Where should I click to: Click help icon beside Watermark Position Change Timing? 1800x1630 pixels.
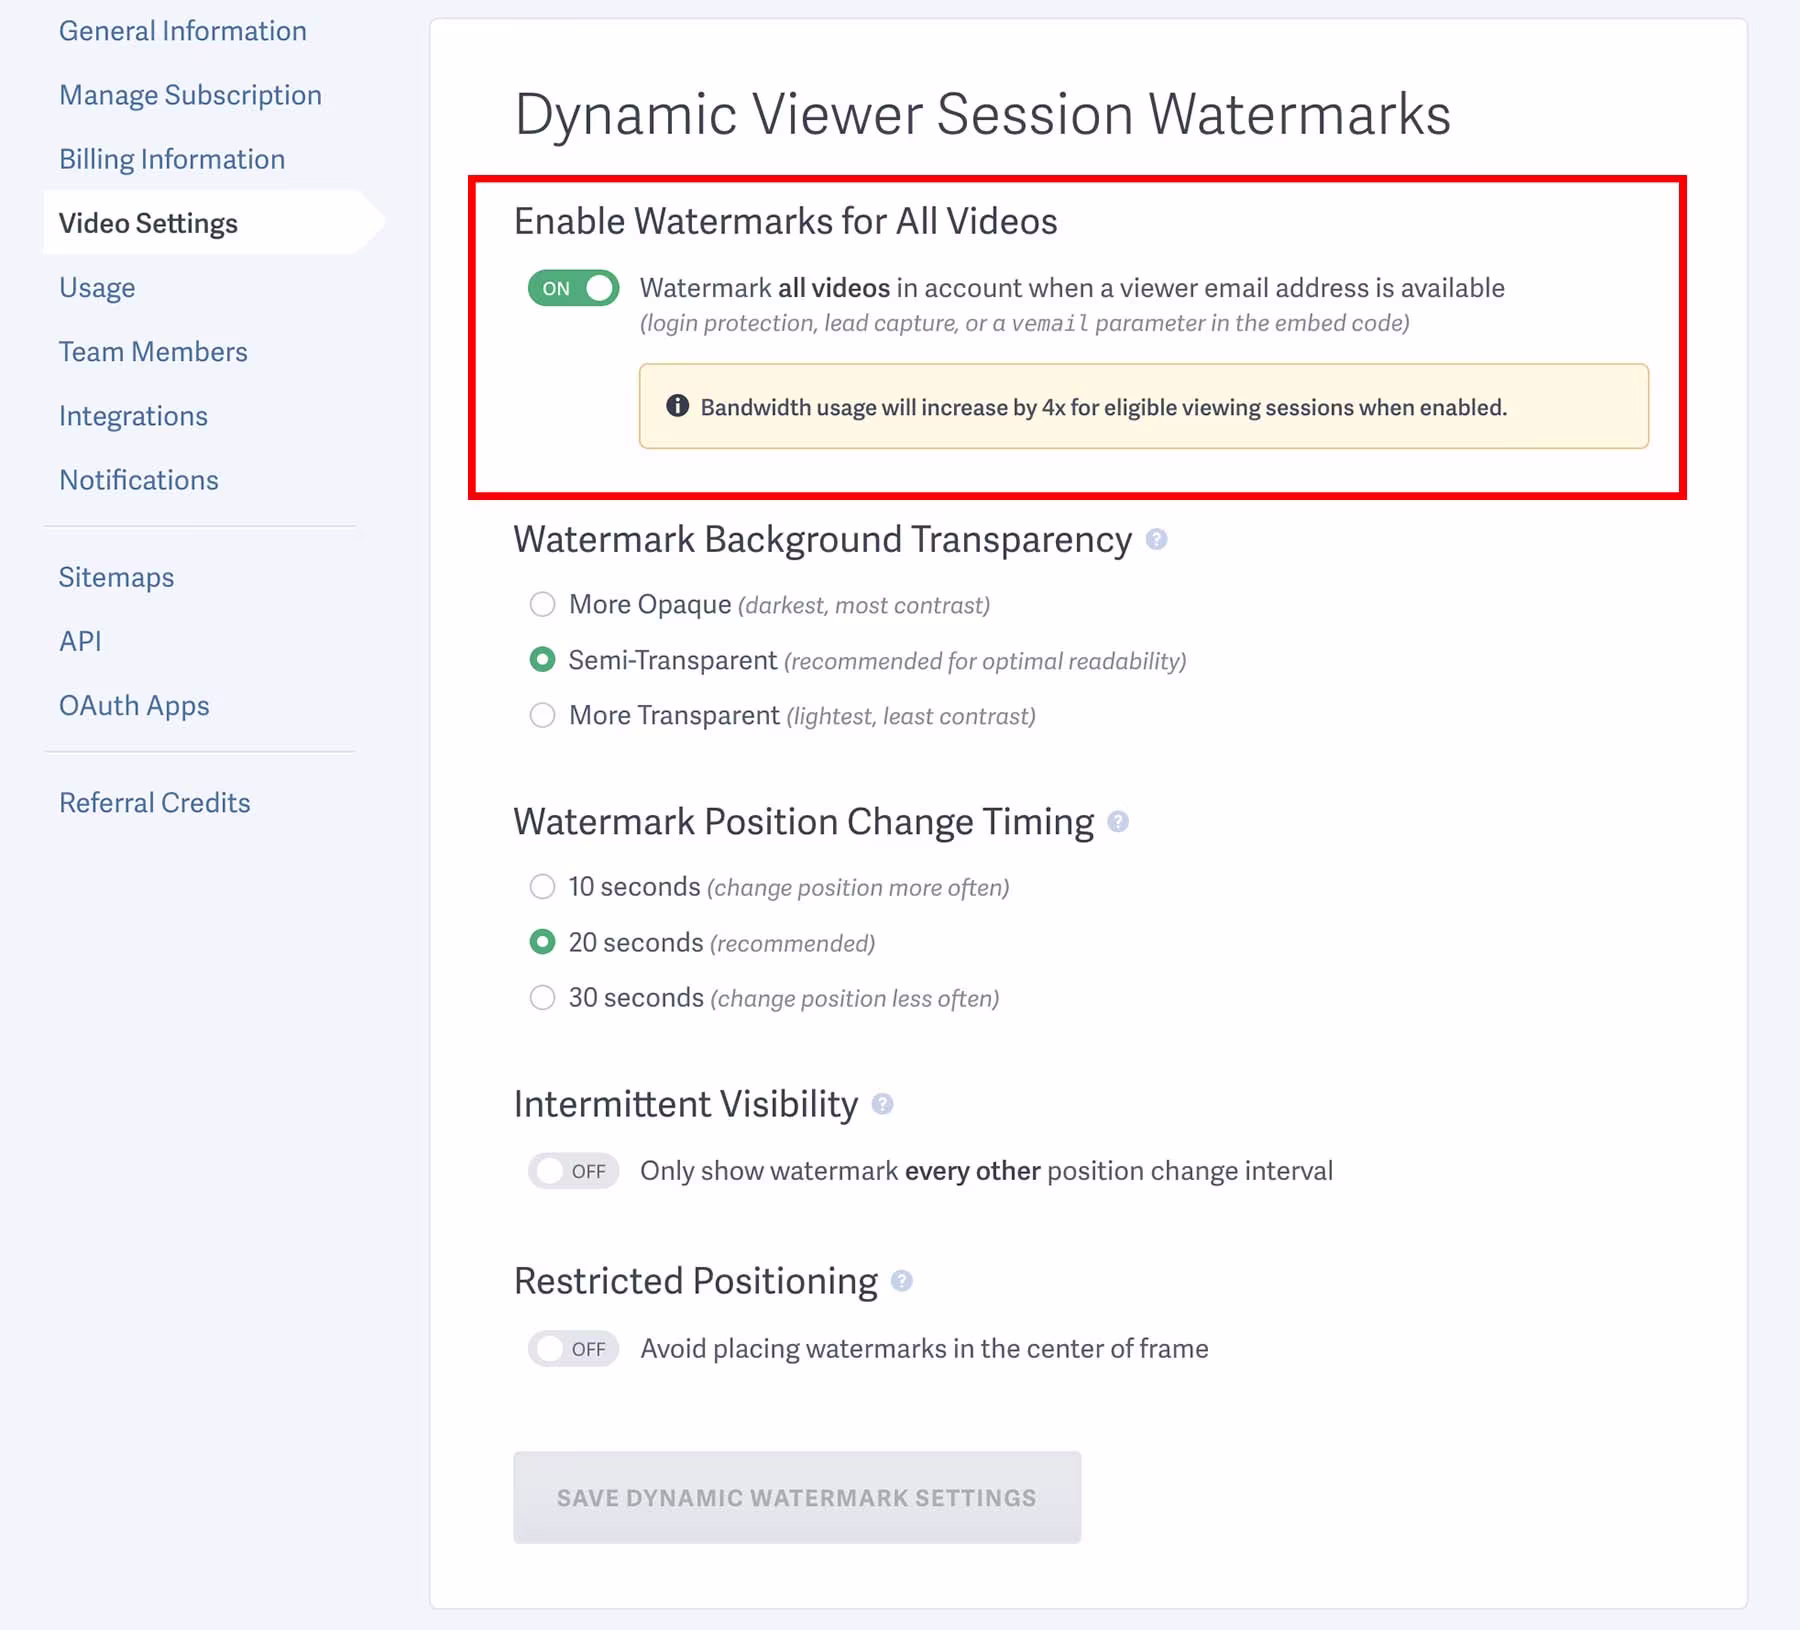(1118, 822)
